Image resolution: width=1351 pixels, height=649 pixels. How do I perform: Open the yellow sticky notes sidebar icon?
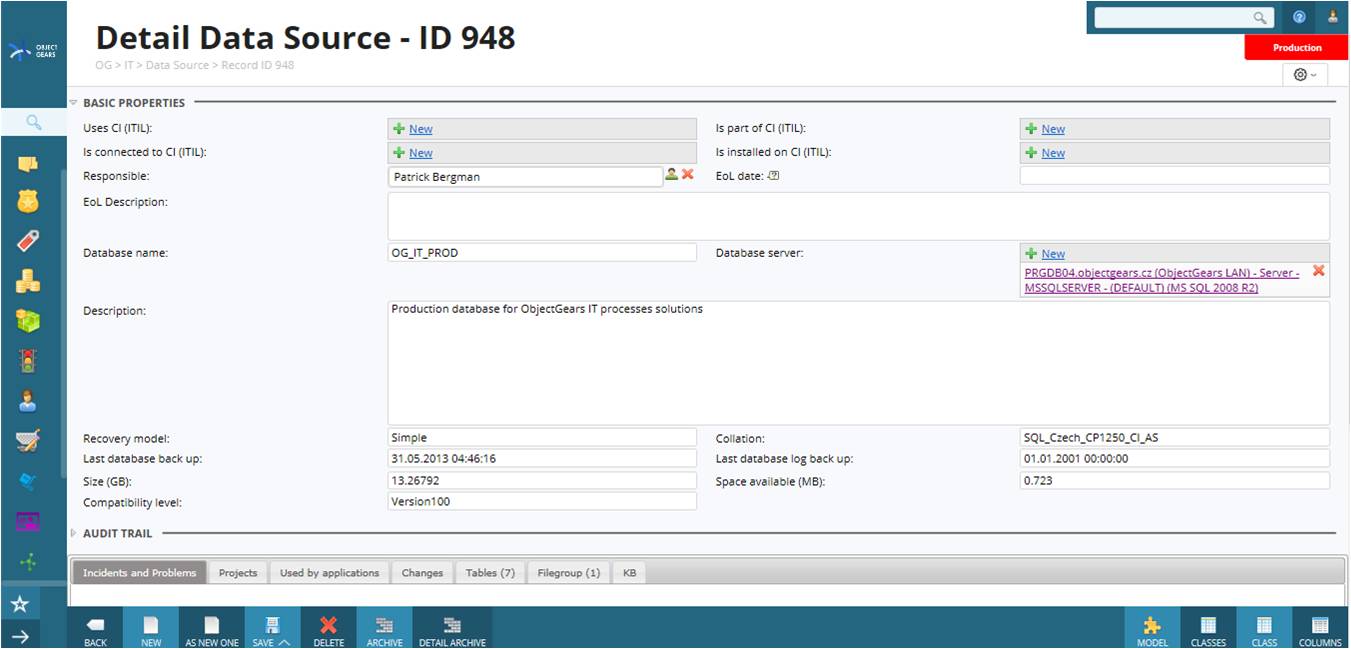28,164
